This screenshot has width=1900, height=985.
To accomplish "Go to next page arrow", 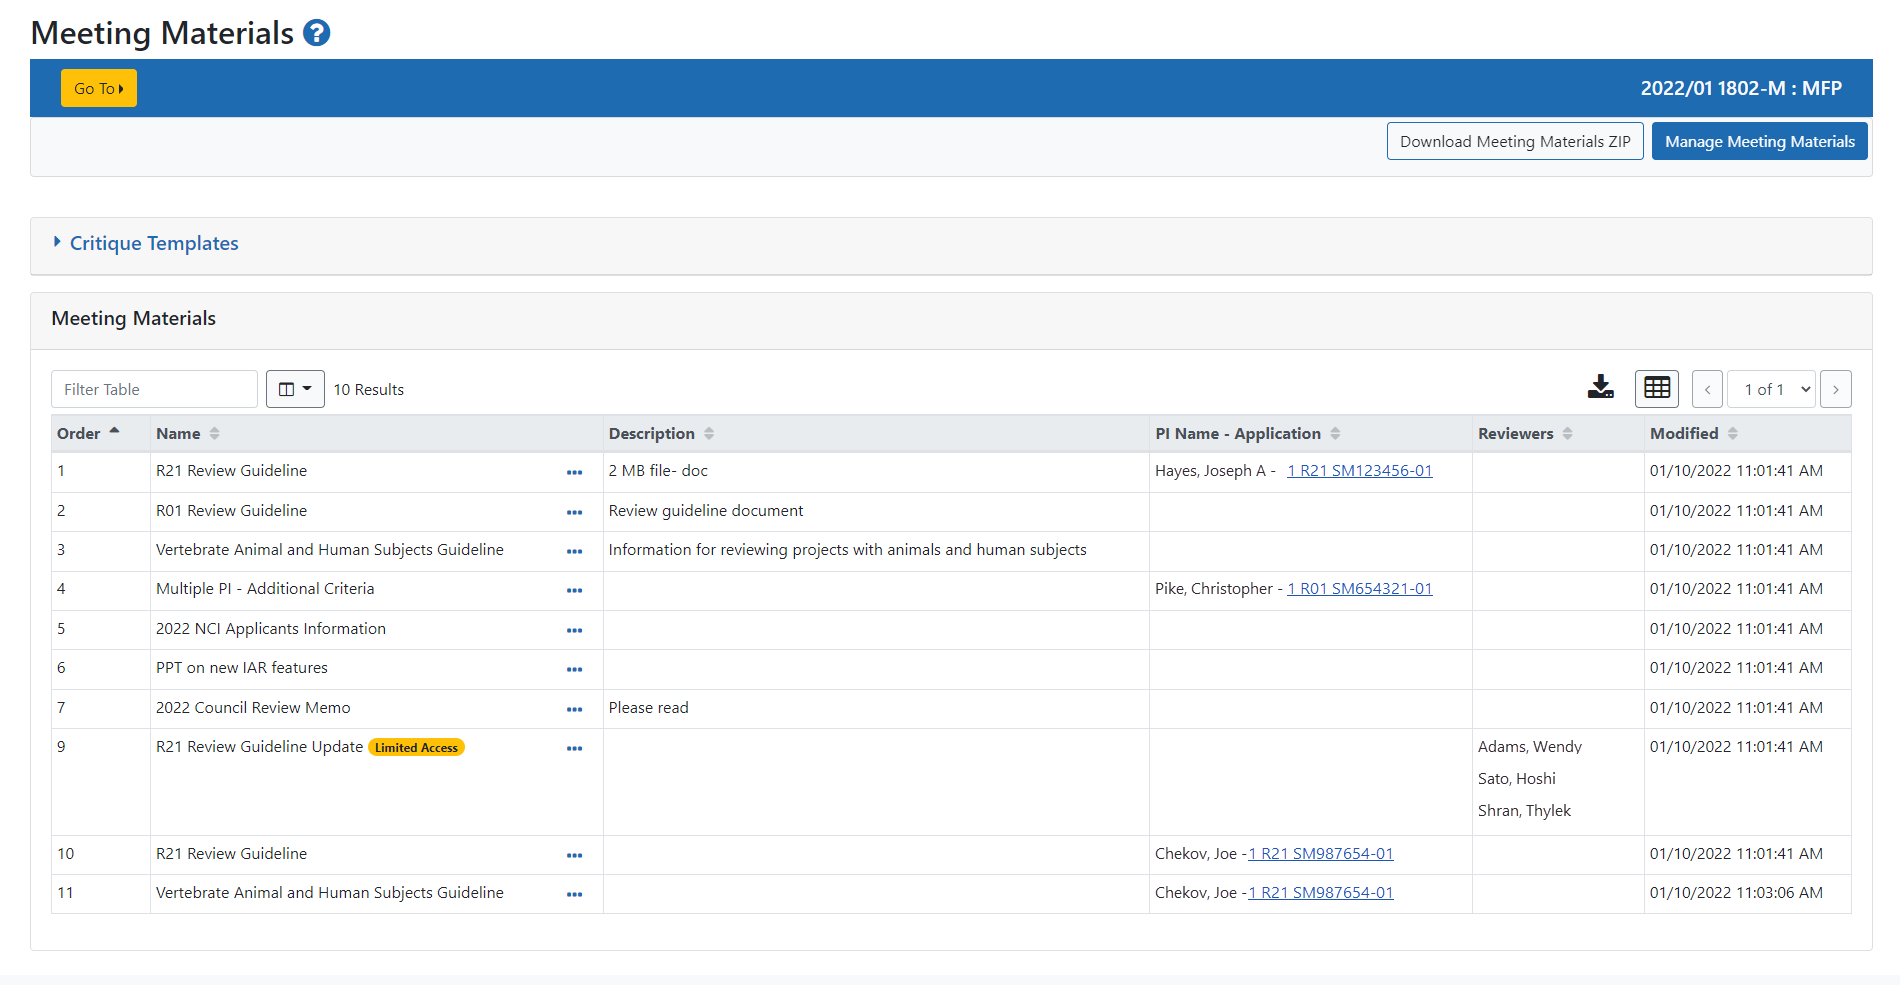I will point(1836,389).
